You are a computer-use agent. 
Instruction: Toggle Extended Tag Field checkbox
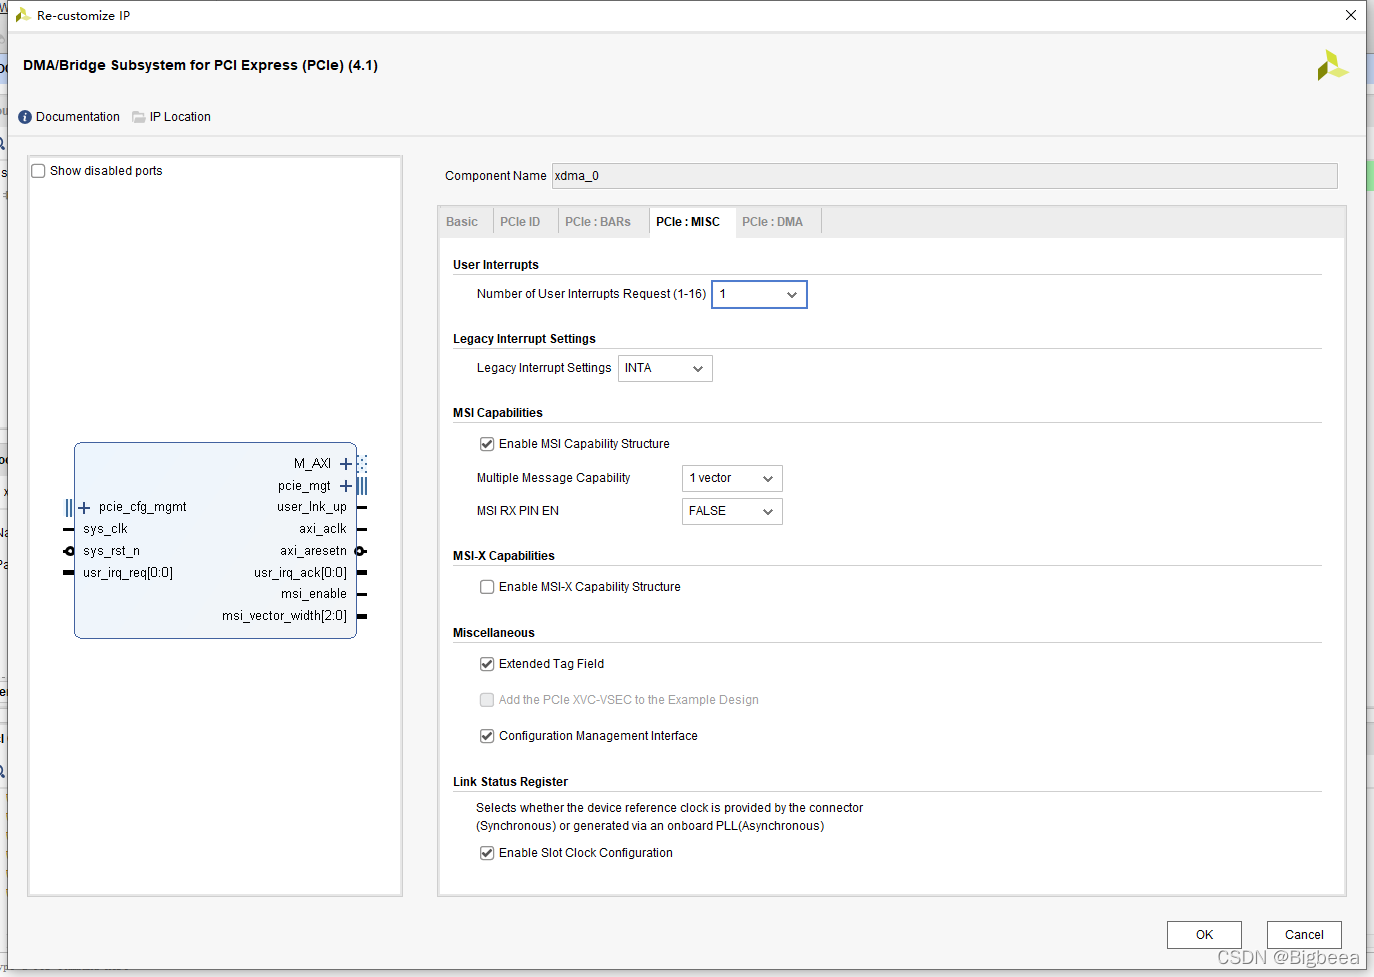click(487, 664)
